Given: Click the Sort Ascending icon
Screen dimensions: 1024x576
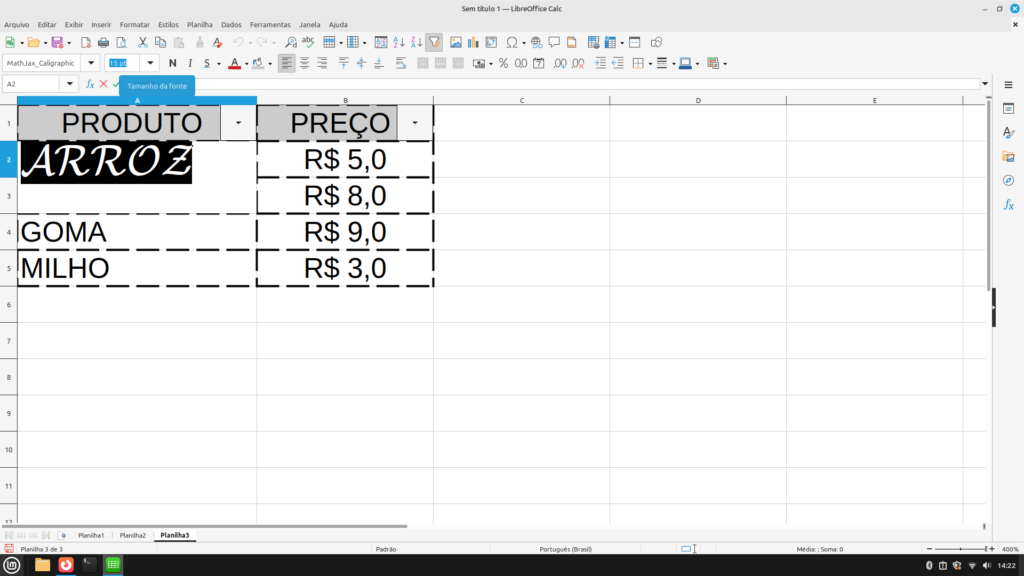Looking at the screenshot, I should [399, 42].
